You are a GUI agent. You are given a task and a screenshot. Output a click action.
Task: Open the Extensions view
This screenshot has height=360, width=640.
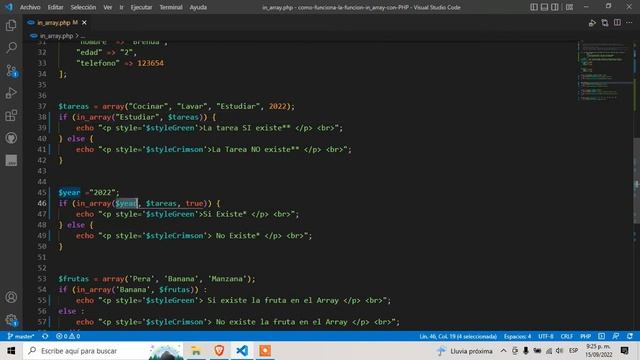tap(11, 116)
